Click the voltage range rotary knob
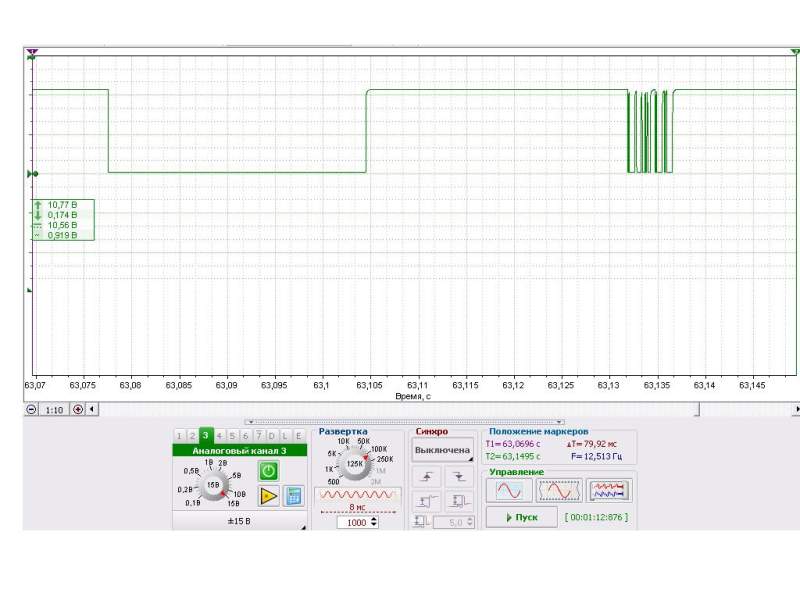The image size is (800, 600). [x=212, y=484]
